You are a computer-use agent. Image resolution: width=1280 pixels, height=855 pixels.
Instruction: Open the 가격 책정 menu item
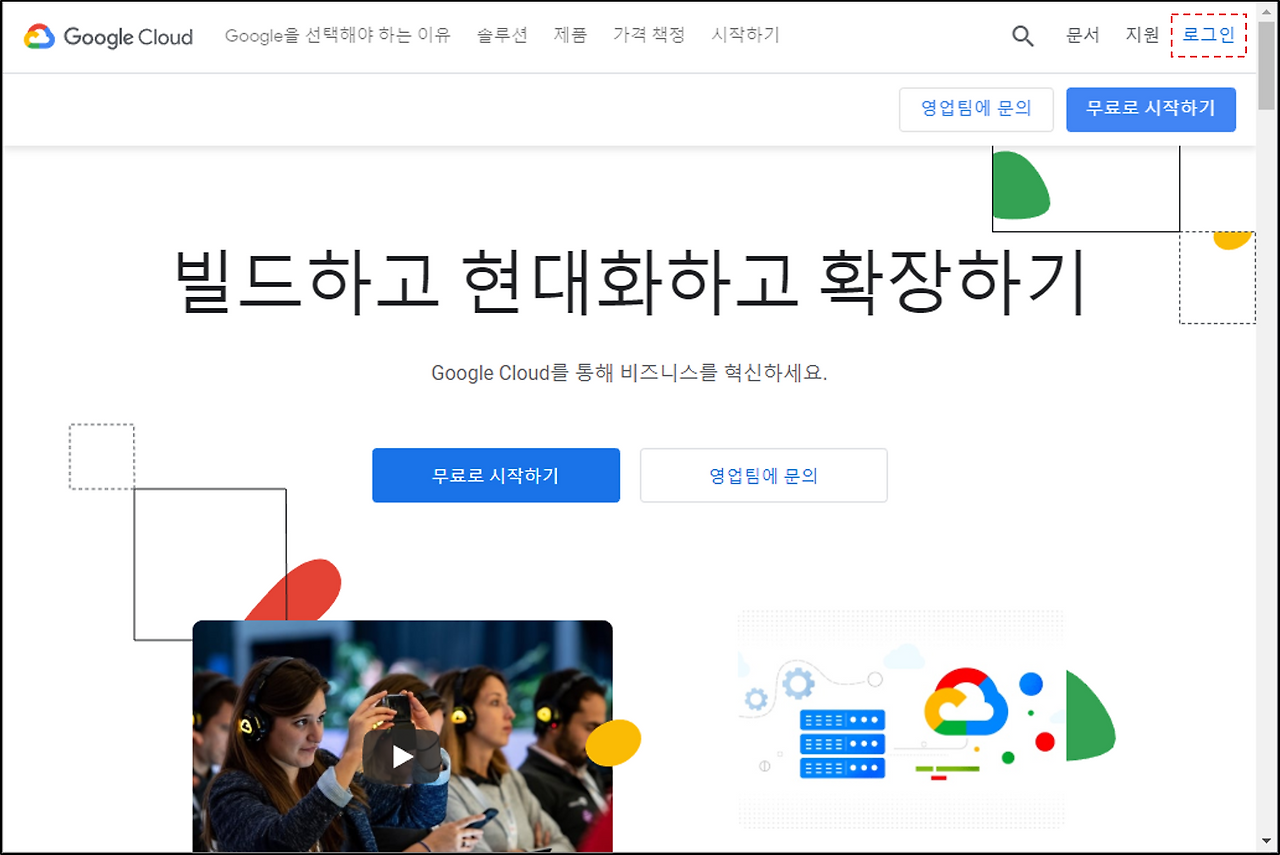(649, 35)
